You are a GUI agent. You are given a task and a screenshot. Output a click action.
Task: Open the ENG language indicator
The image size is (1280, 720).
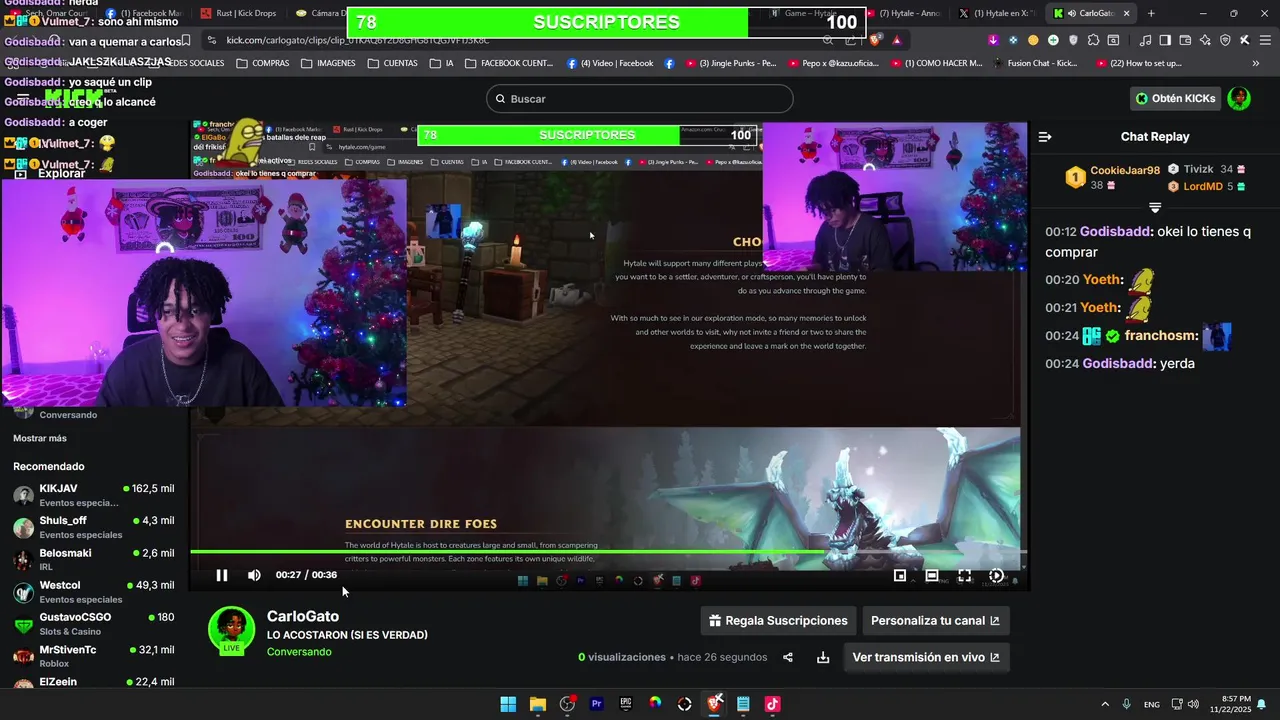(x=1152, y=704)
